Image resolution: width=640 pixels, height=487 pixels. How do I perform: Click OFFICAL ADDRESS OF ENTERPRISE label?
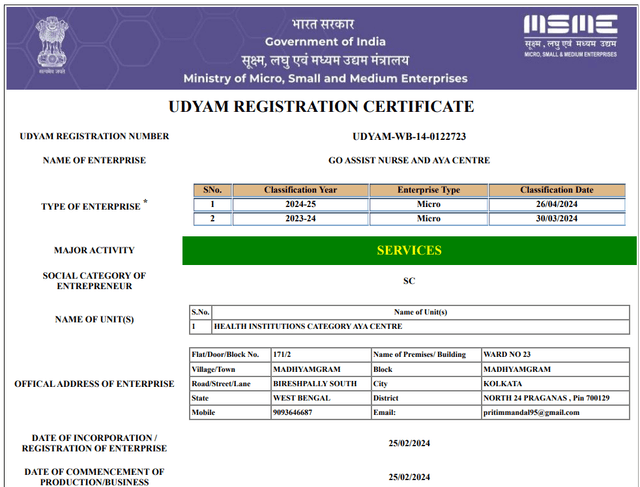coord(94,384)
